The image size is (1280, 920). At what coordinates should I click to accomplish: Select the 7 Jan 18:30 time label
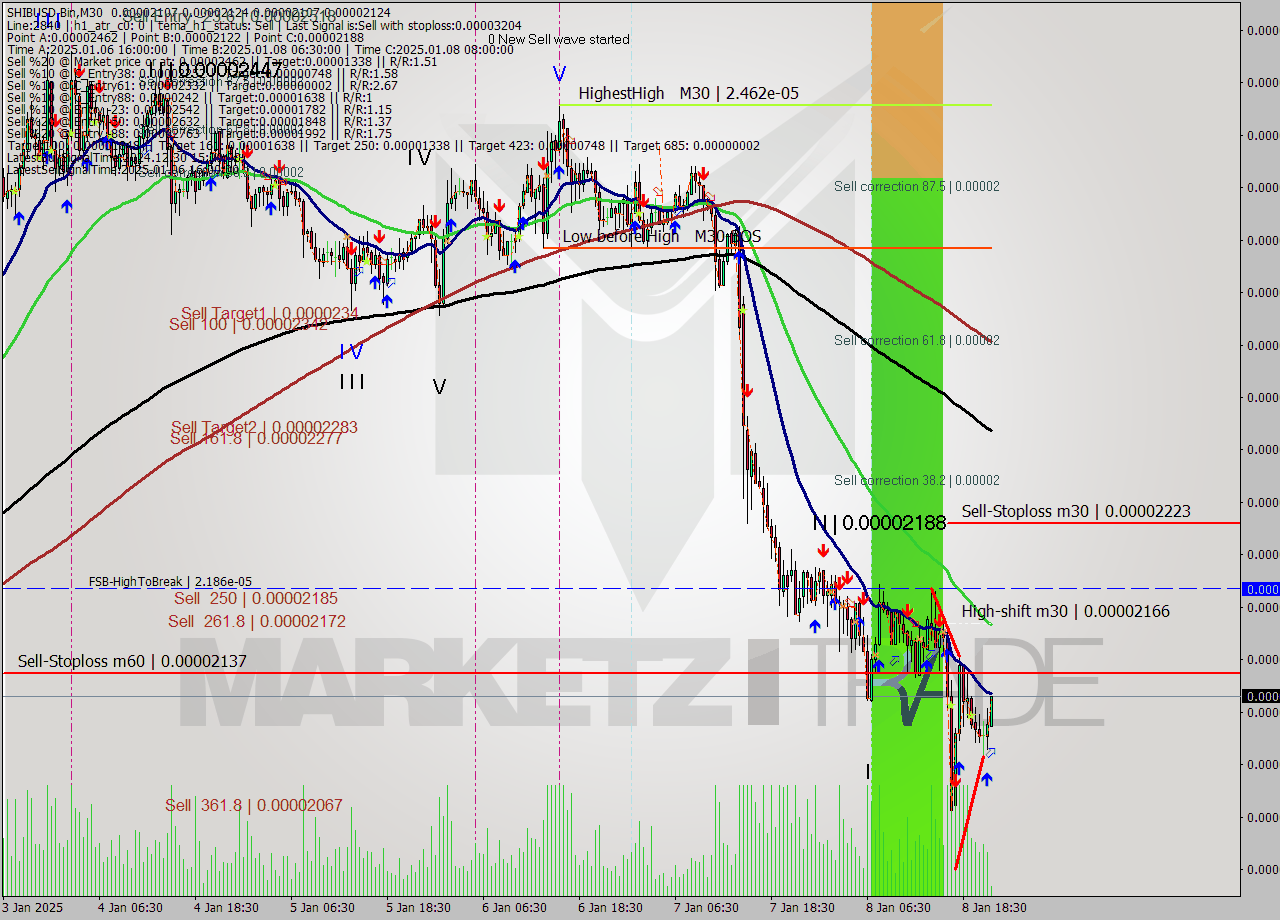803,907
